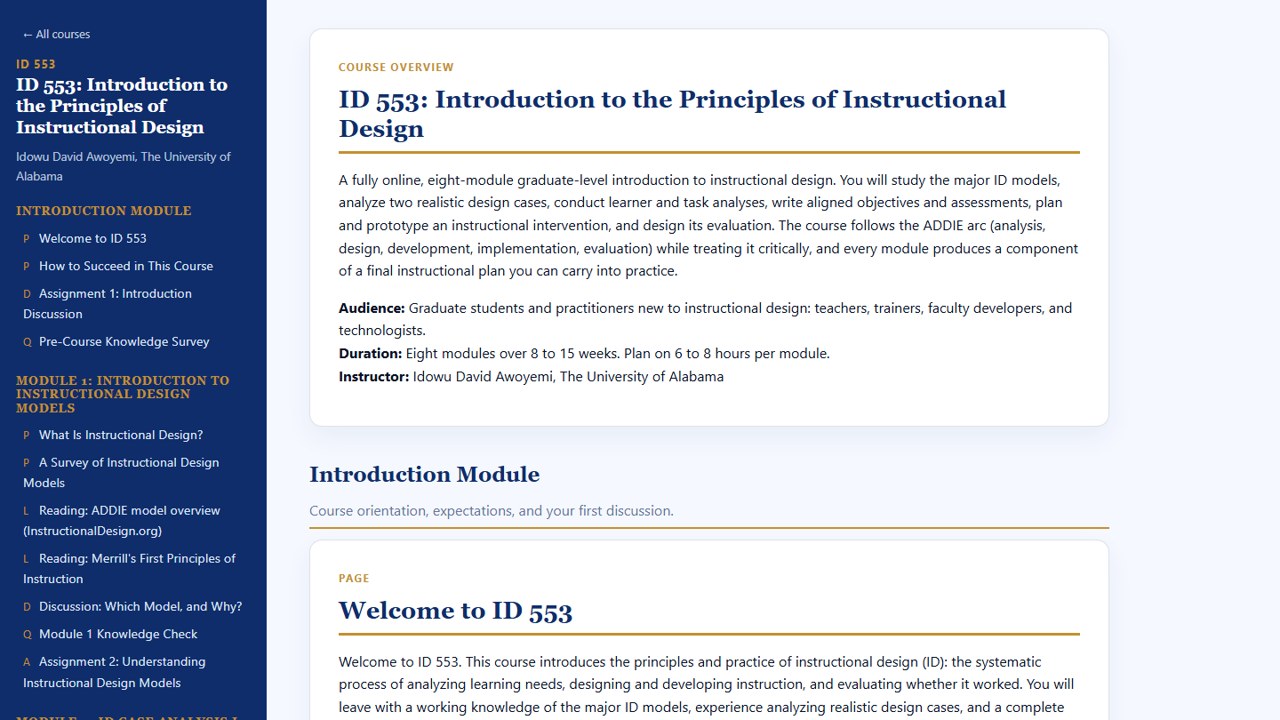This screenshot has height=720, width=1280.
Task: Click instructor name under sidebar title
Action: click(123, 166)
